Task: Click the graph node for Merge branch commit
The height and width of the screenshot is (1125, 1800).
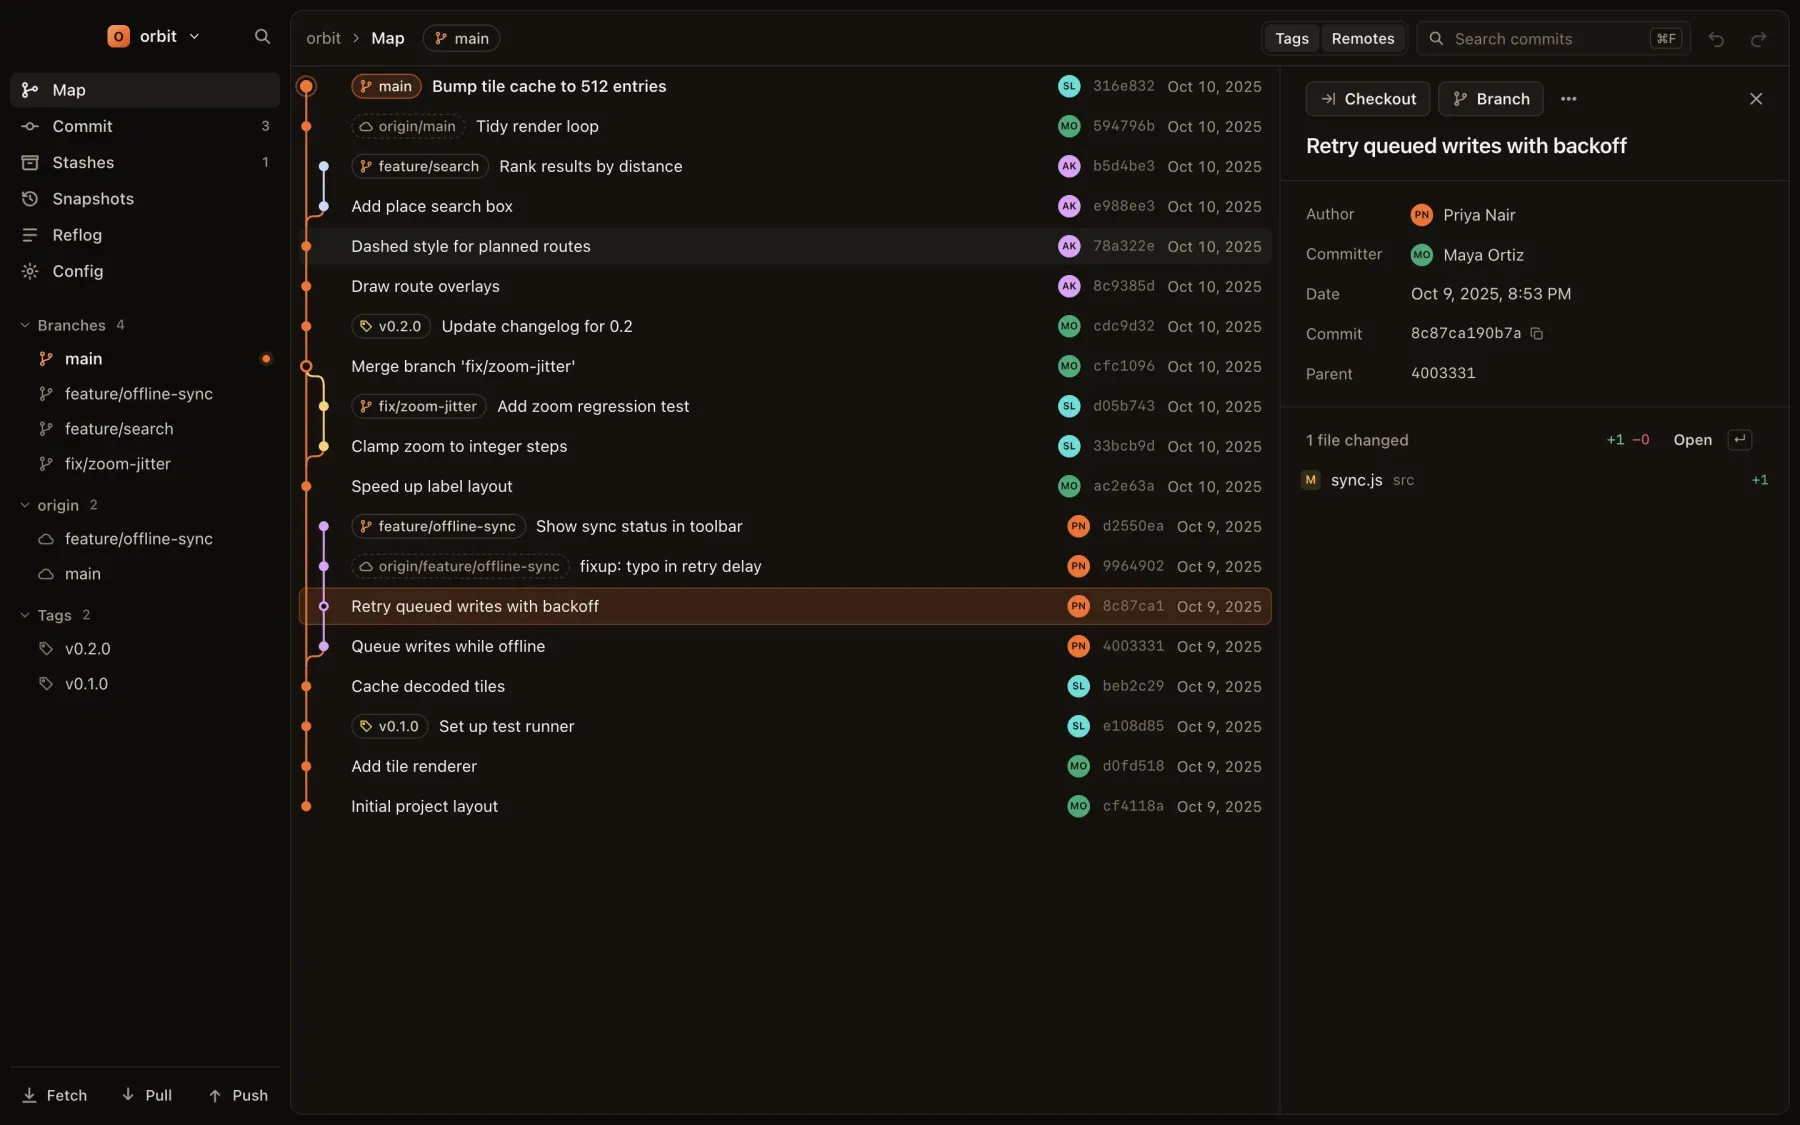Action: pos(307,367)
